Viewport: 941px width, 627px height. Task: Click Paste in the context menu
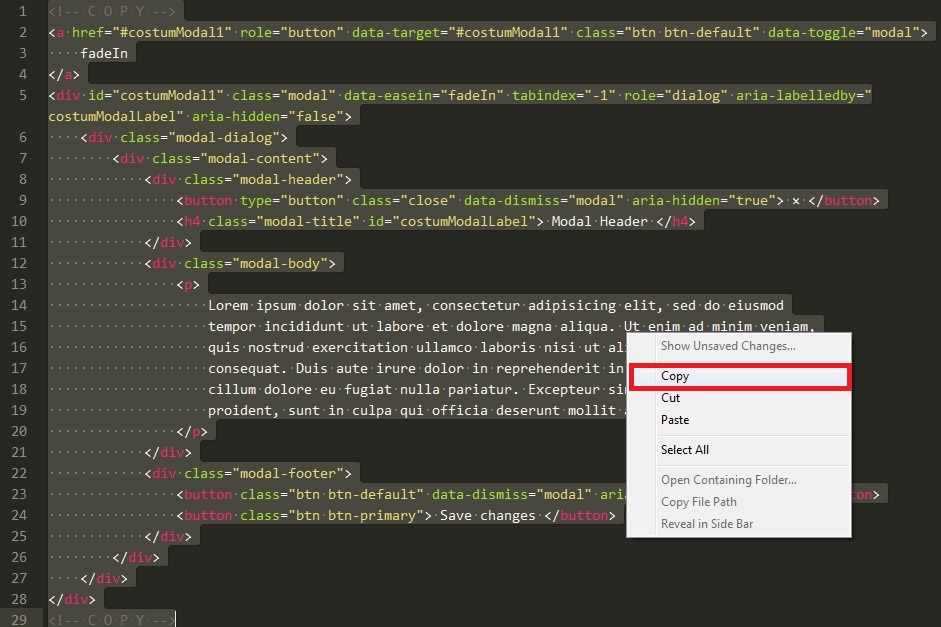[675, 420]
